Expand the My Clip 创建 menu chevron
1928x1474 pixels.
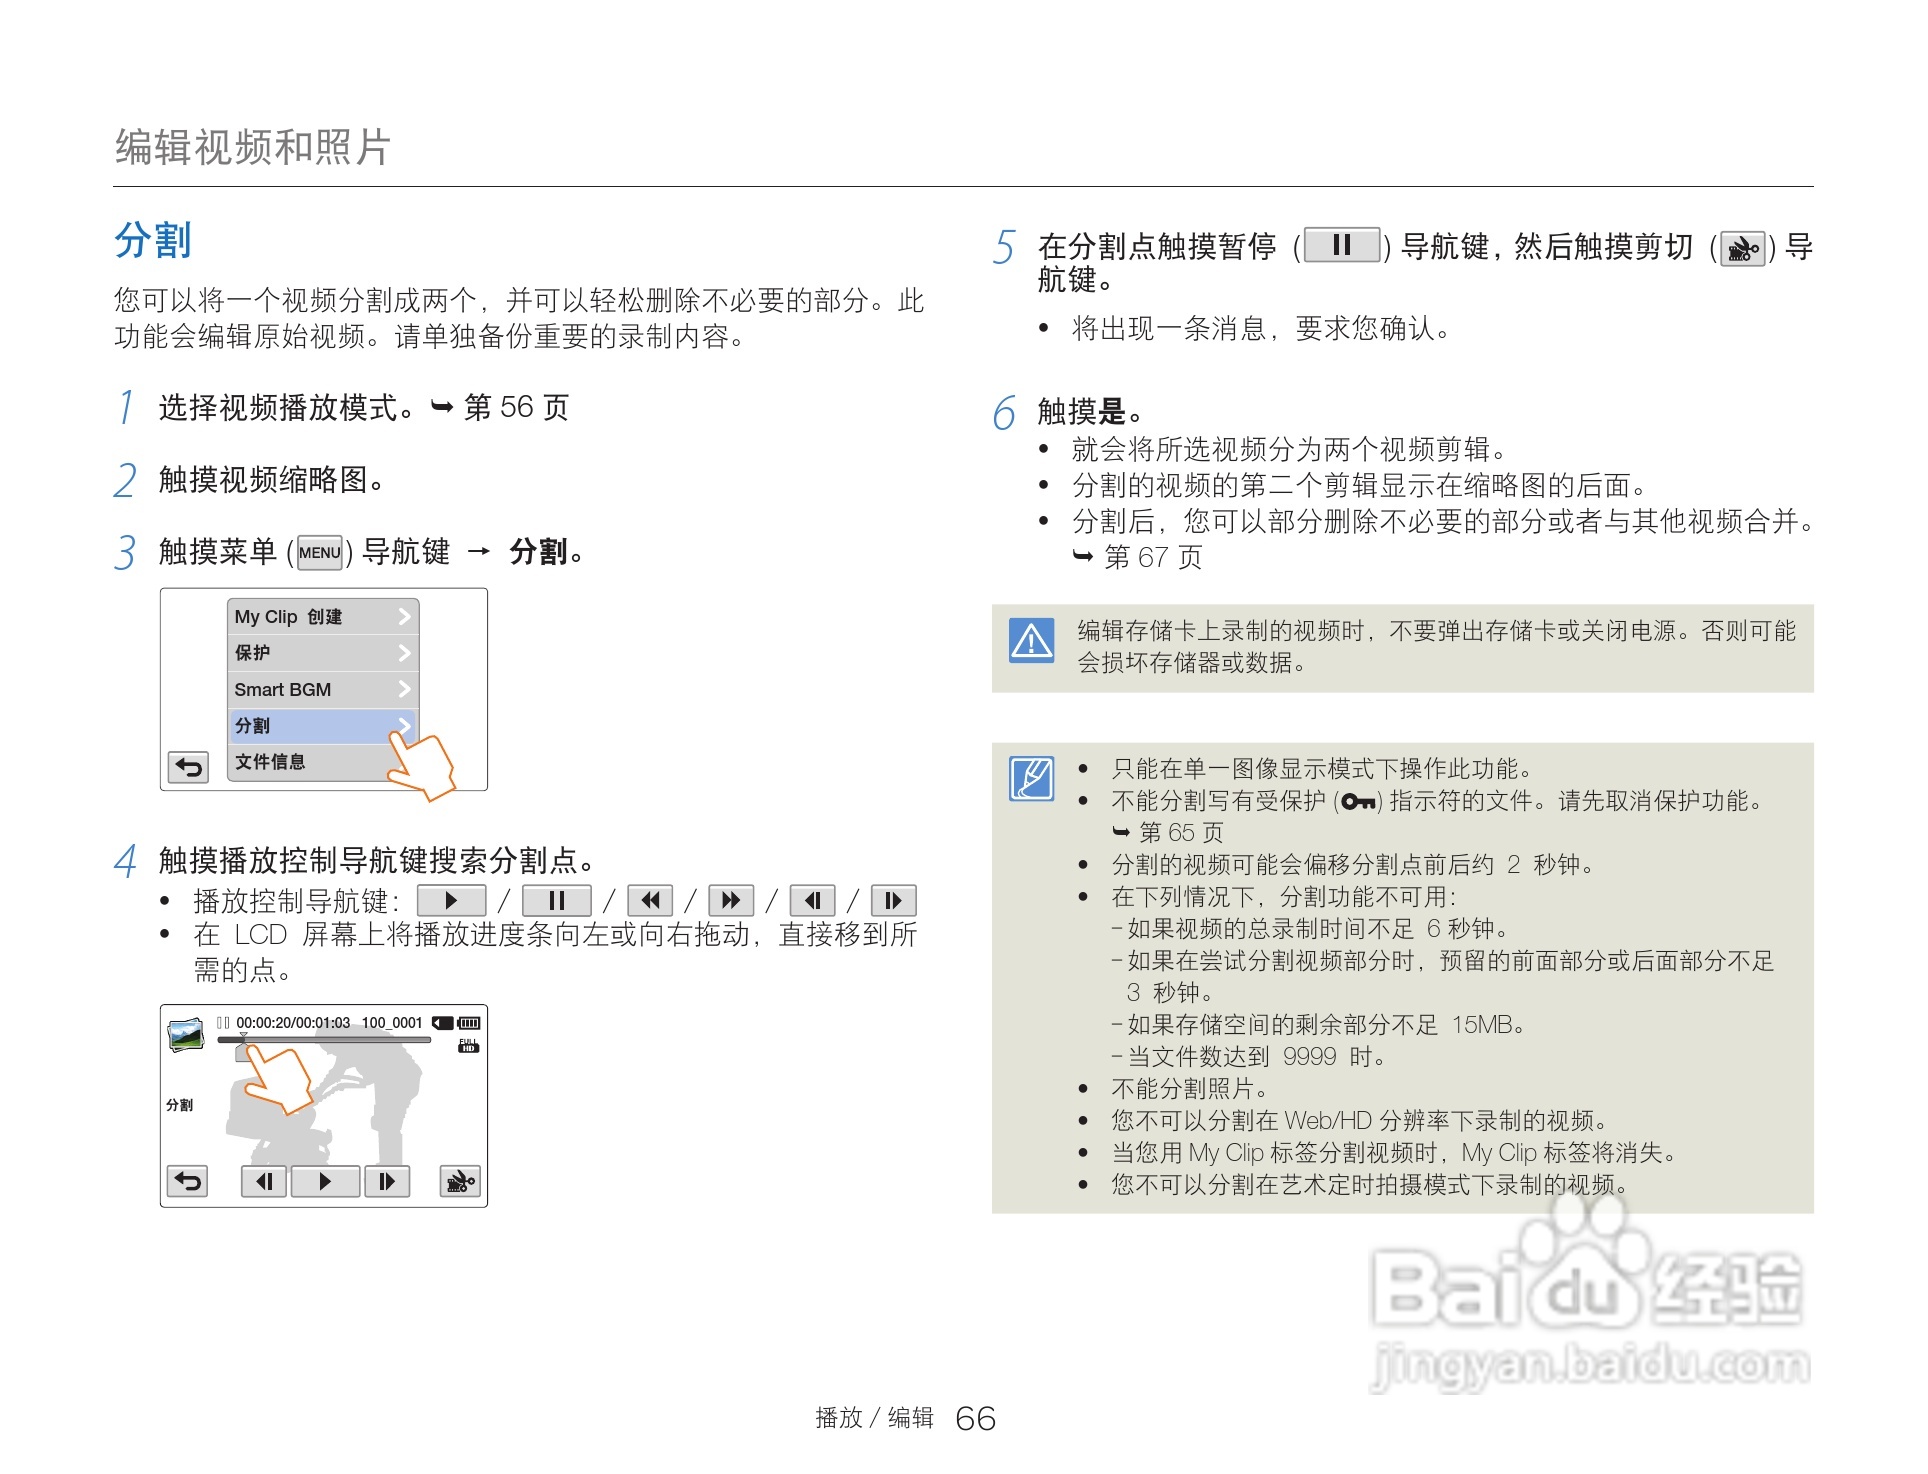pyautogui.click(x=405, y=616)
